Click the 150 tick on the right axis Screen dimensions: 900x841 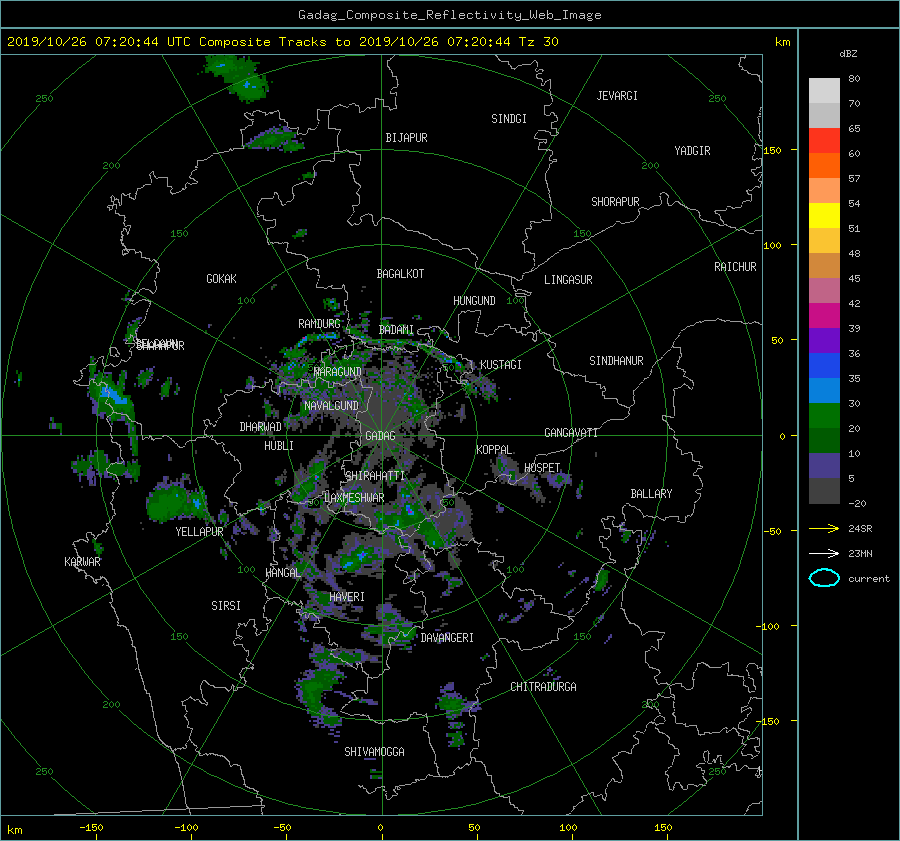[773, 150]
